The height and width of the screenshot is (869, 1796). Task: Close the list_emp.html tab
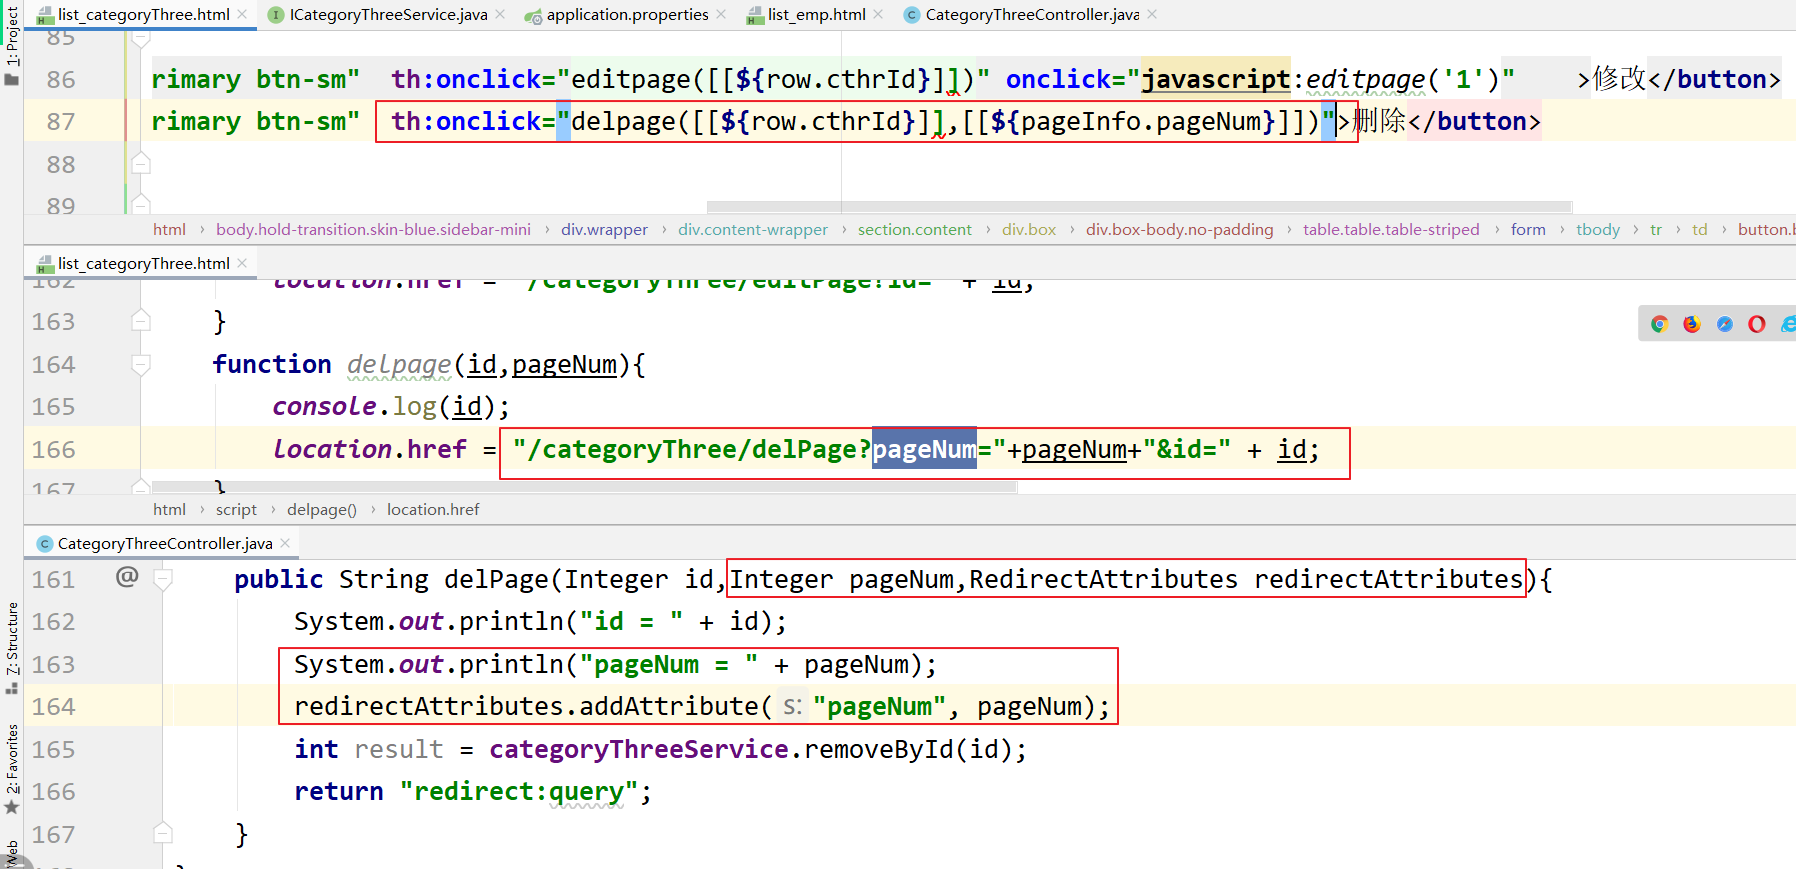878,14
